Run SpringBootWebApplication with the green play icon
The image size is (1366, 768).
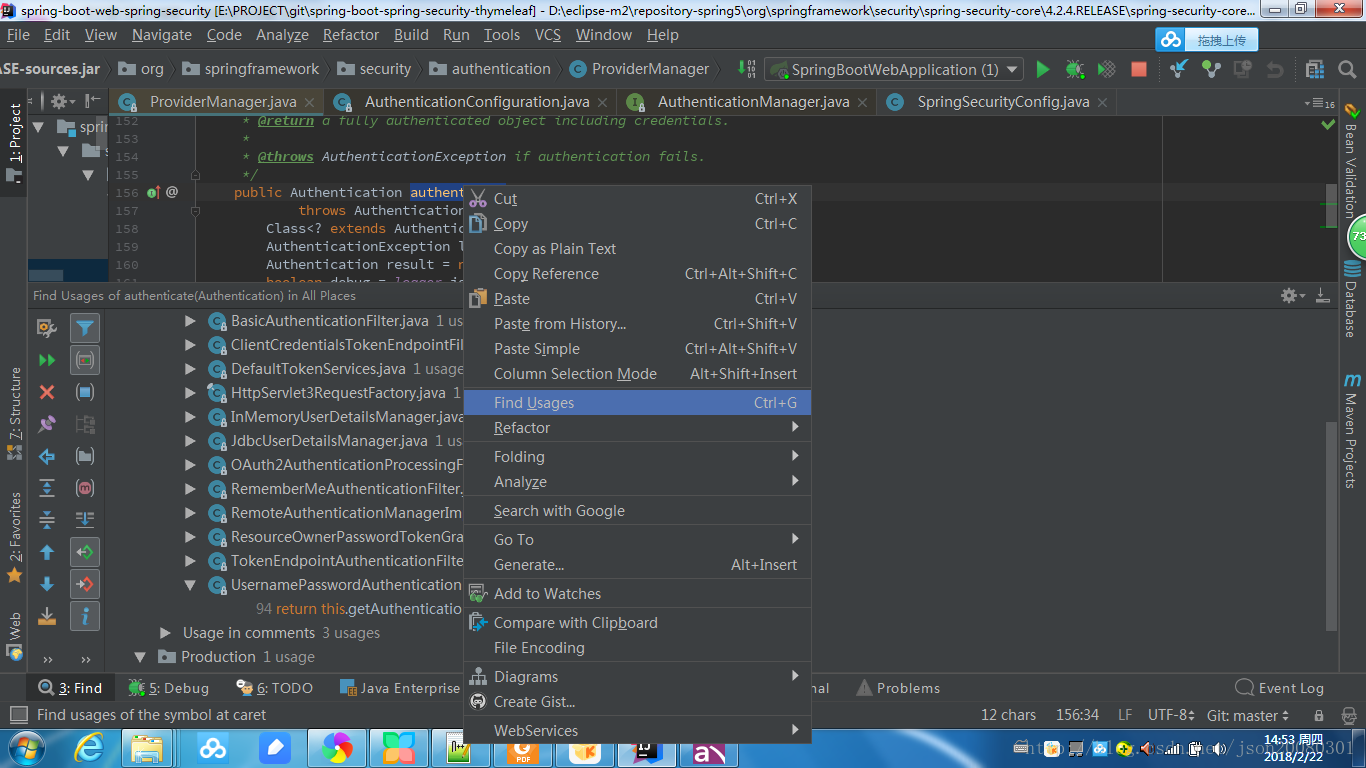[1043, 69]
